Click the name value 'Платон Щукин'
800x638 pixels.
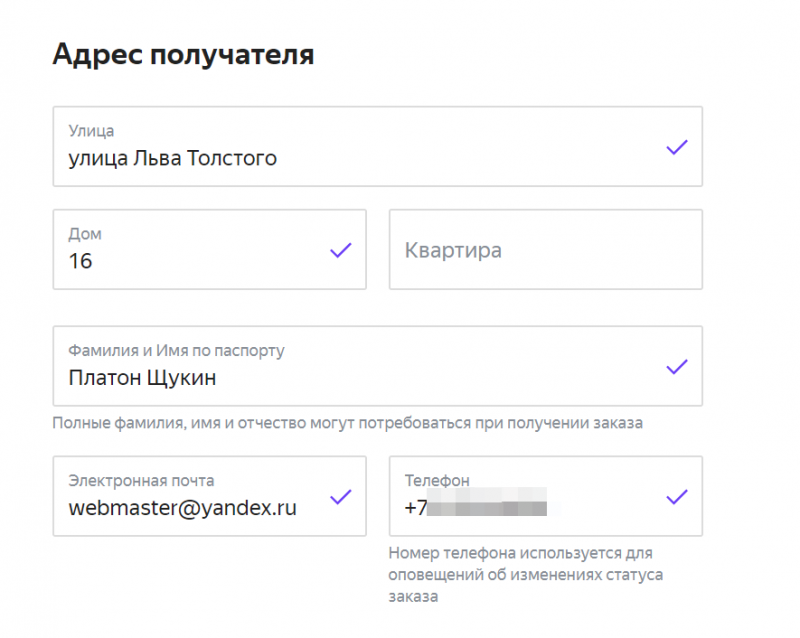pos(142,378)
